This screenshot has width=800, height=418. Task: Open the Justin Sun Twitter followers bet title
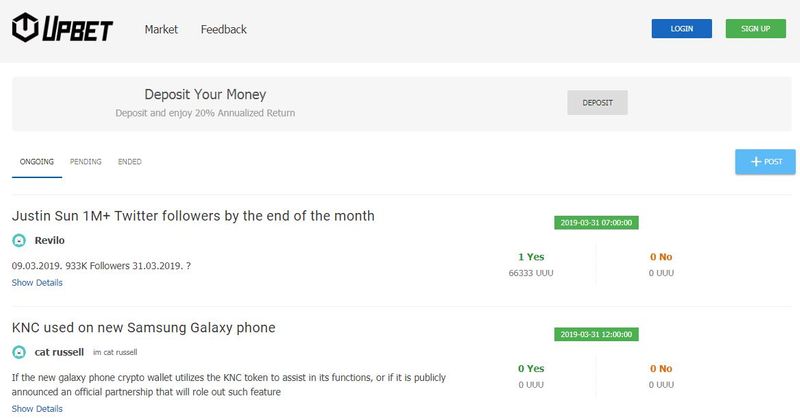click(193, 215)
